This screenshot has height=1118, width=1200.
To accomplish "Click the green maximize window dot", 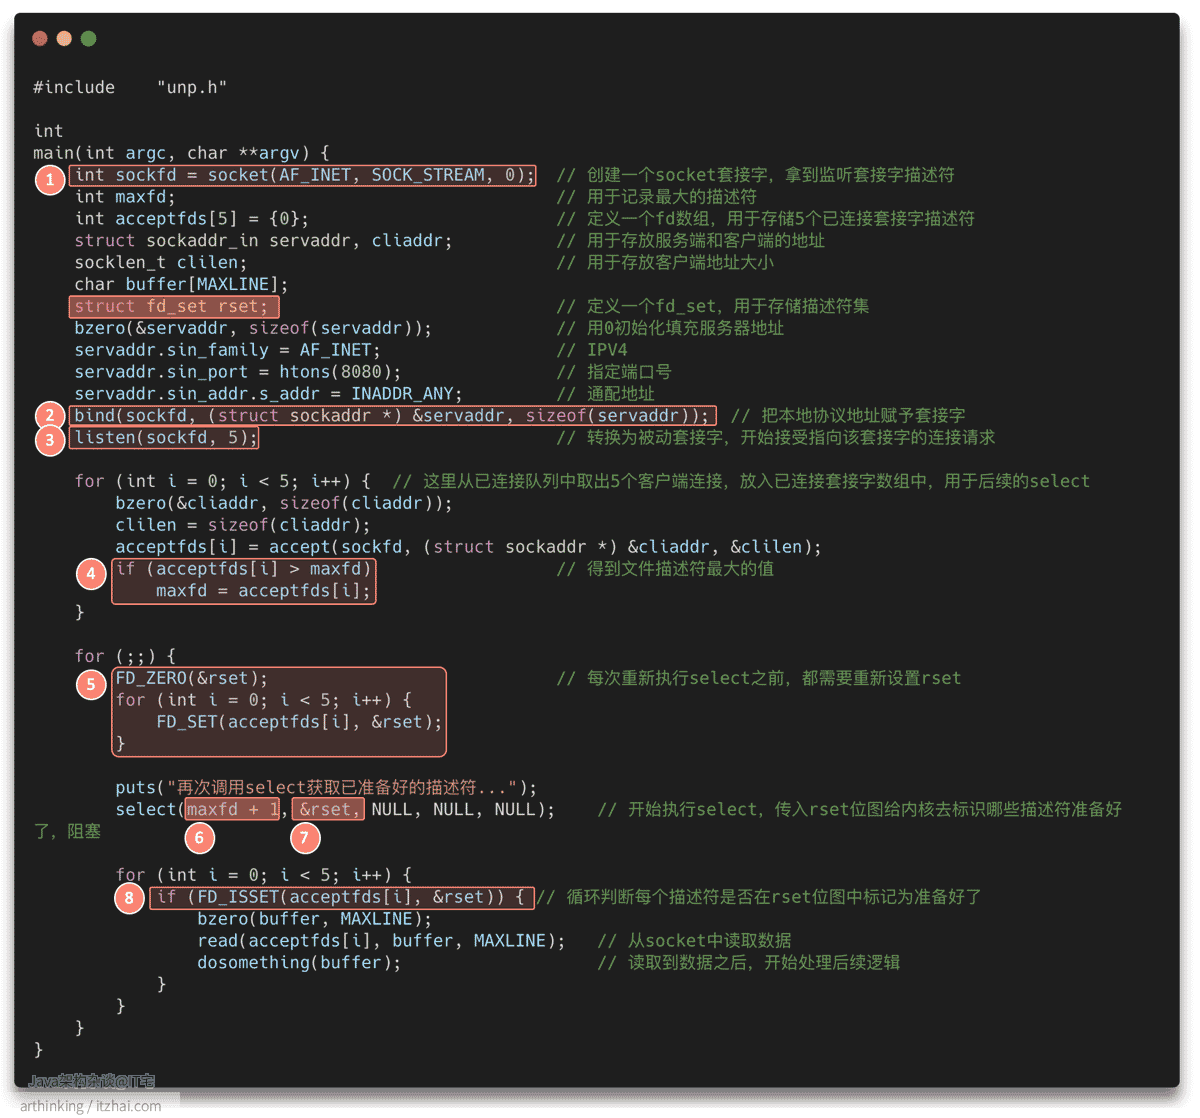I will [x=88, y=39].
